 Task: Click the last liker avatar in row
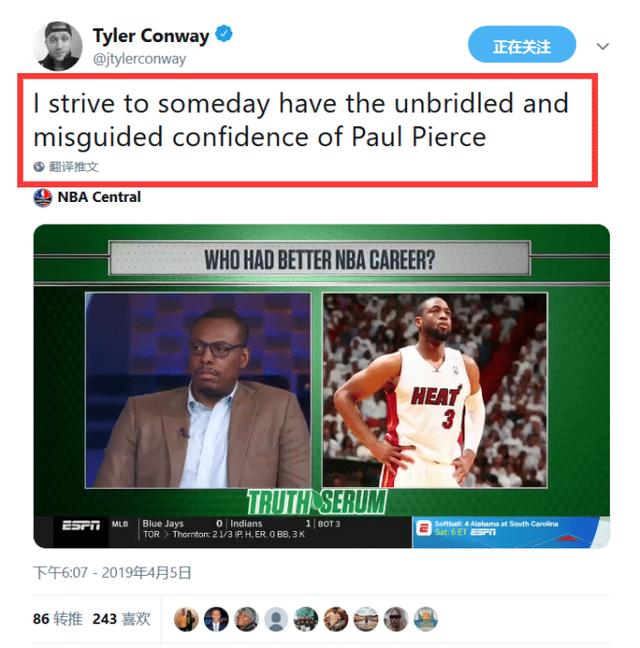coord(426,619)
